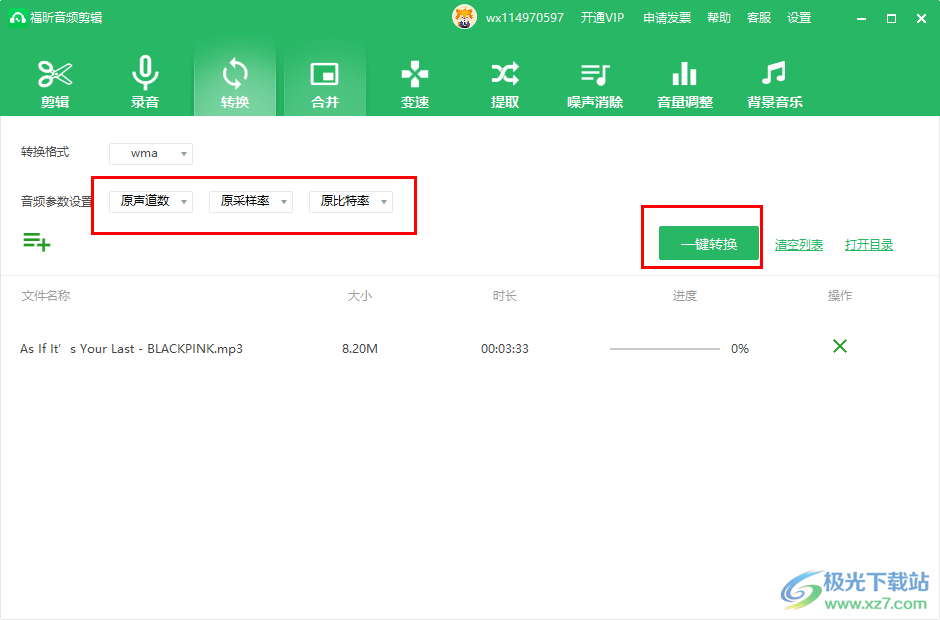This screenshot has width=940, height=620.
Task: Select the 噪声消除 noise removal tool
Action: (595, 83)
